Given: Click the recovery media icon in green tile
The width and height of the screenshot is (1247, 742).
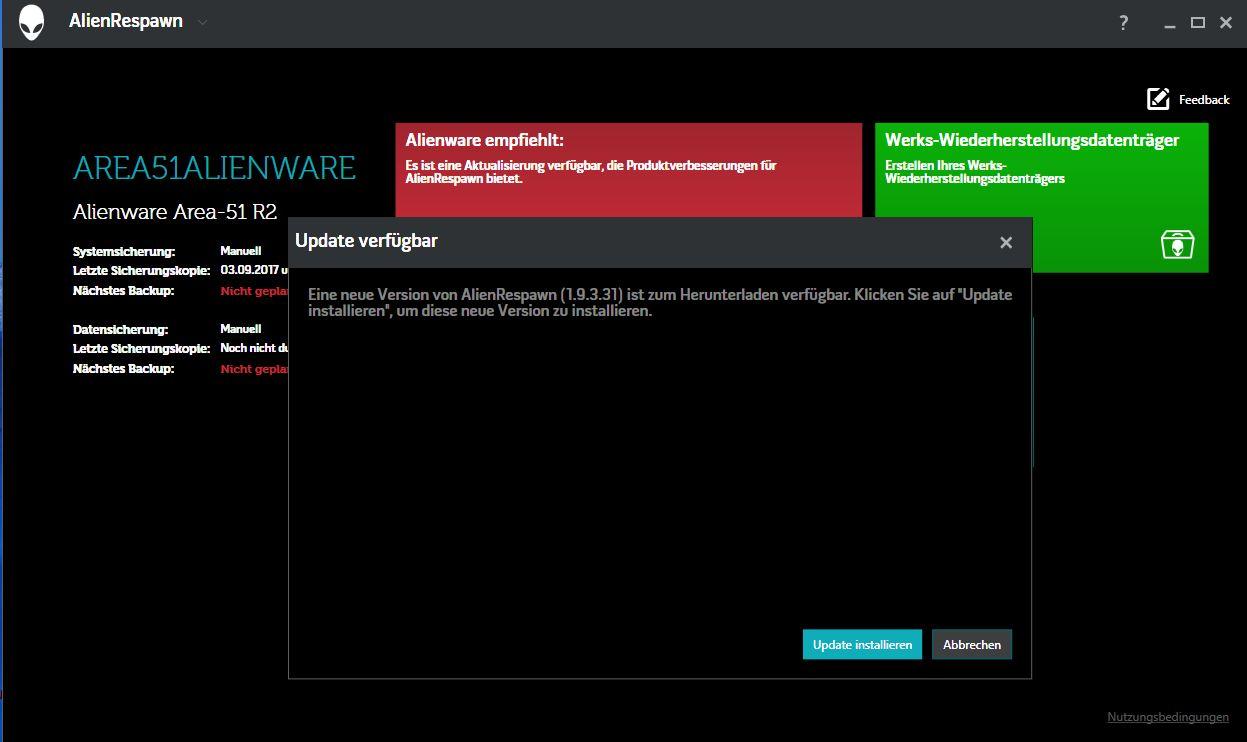Looking at the screenshot, I should 1177,244.
